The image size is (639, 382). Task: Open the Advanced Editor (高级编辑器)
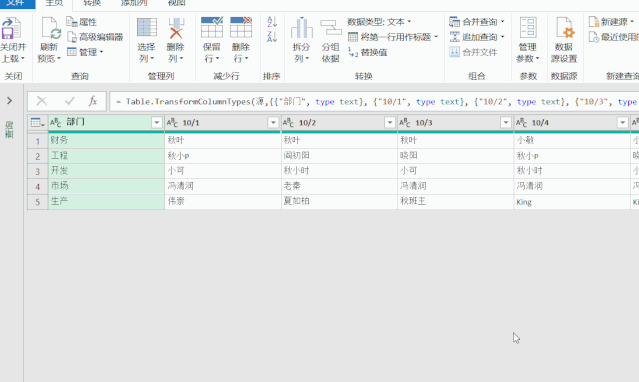[x=95, y=37]
